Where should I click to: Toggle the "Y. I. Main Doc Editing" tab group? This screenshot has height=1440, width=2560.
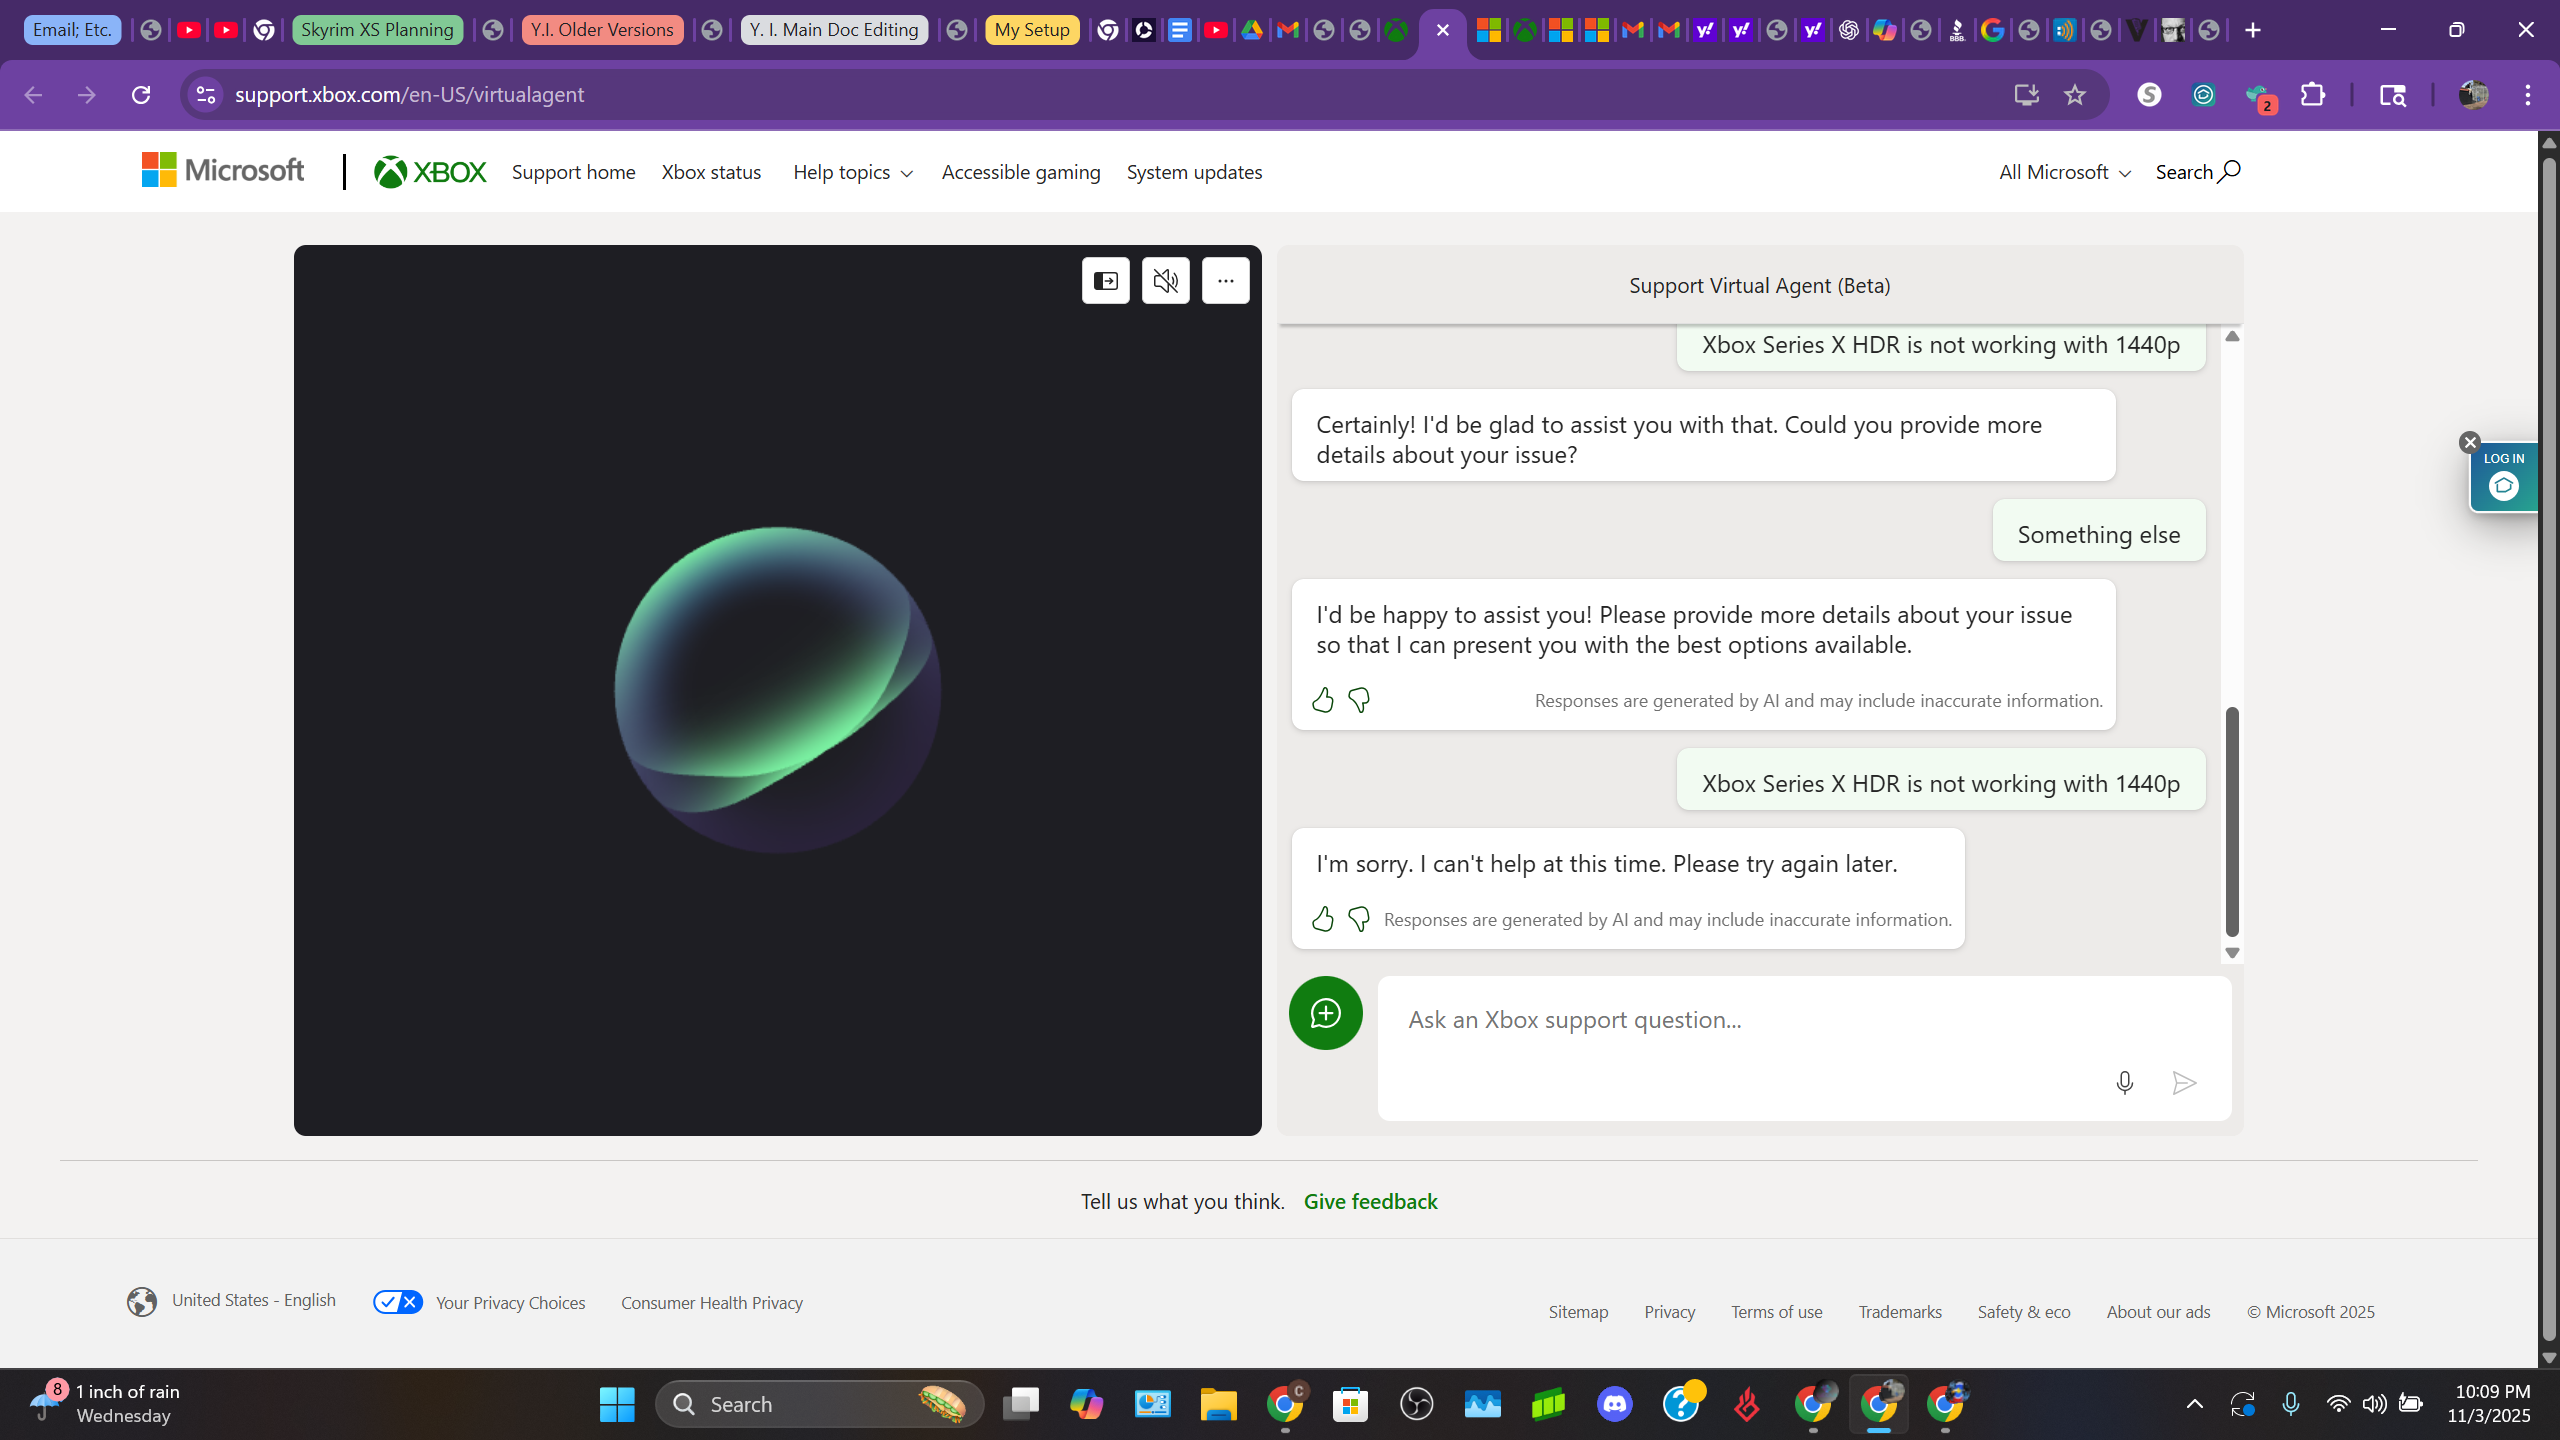tap(834, 29)
